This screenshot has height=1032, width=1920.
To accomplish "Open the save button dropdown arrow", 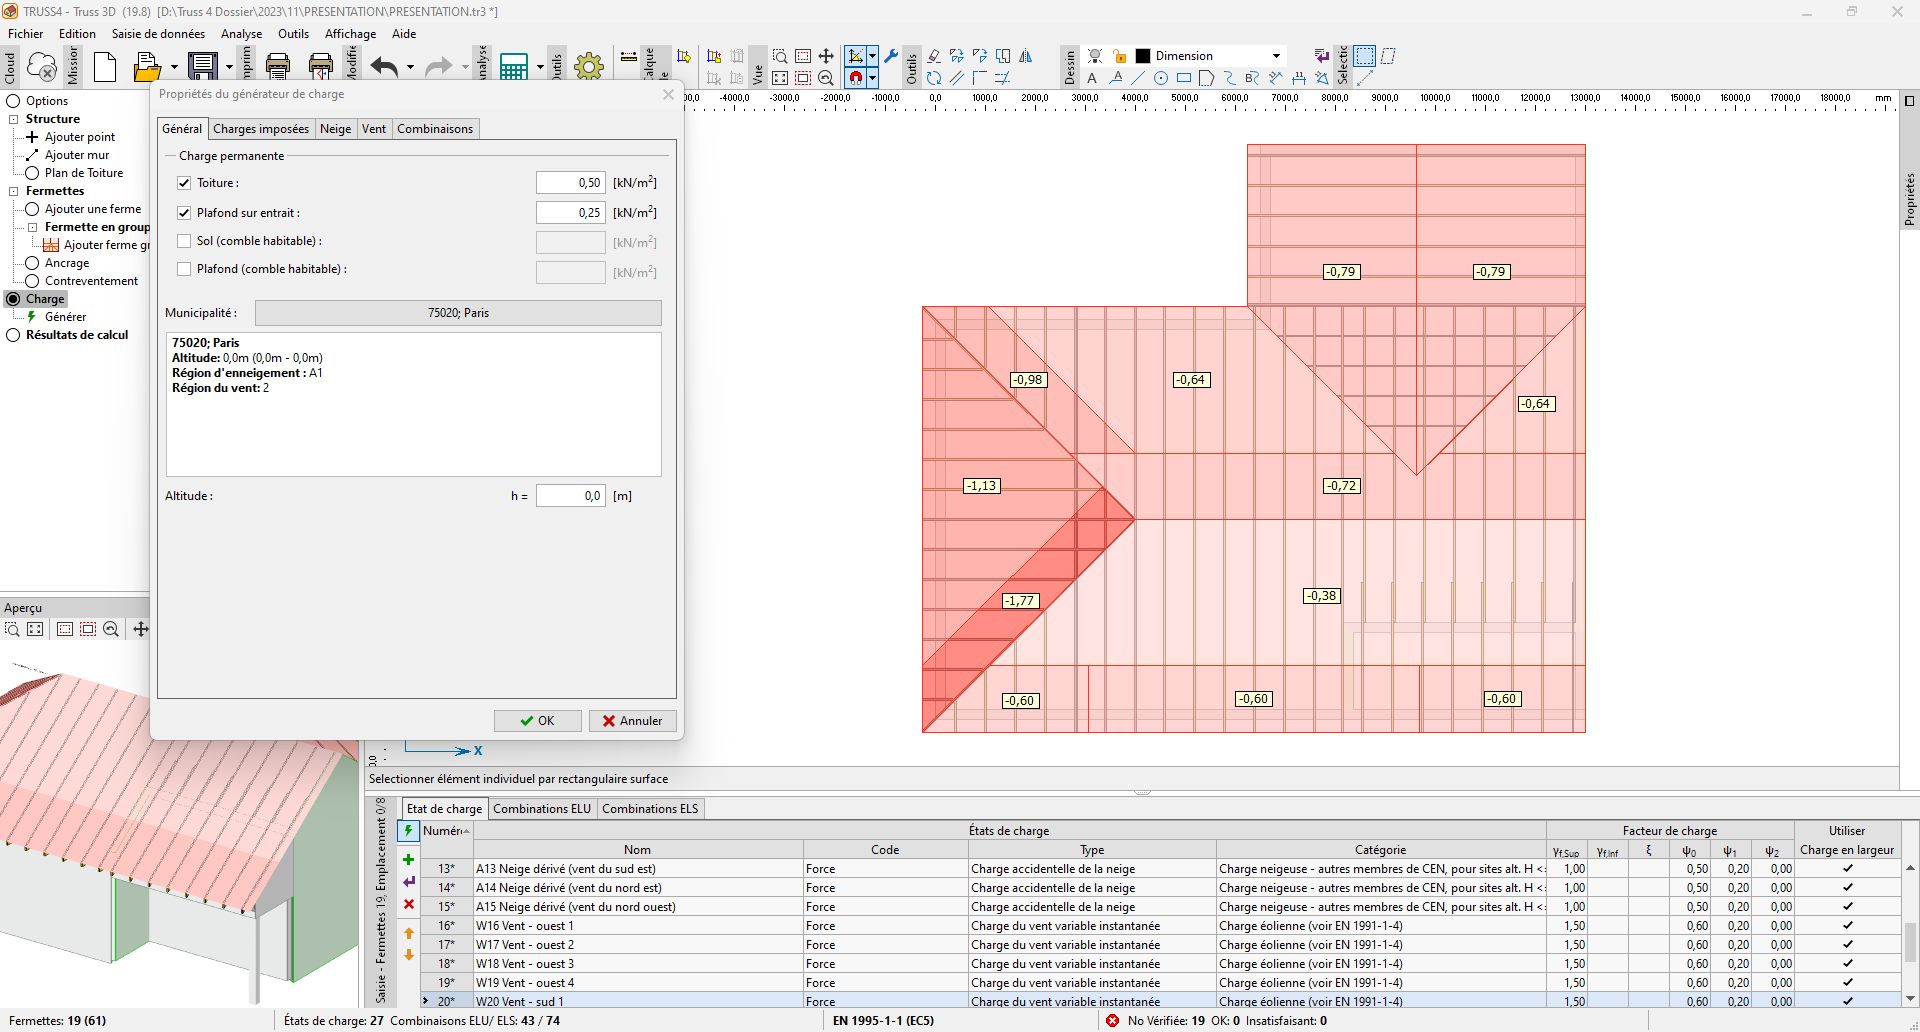I will click(229, 67).
